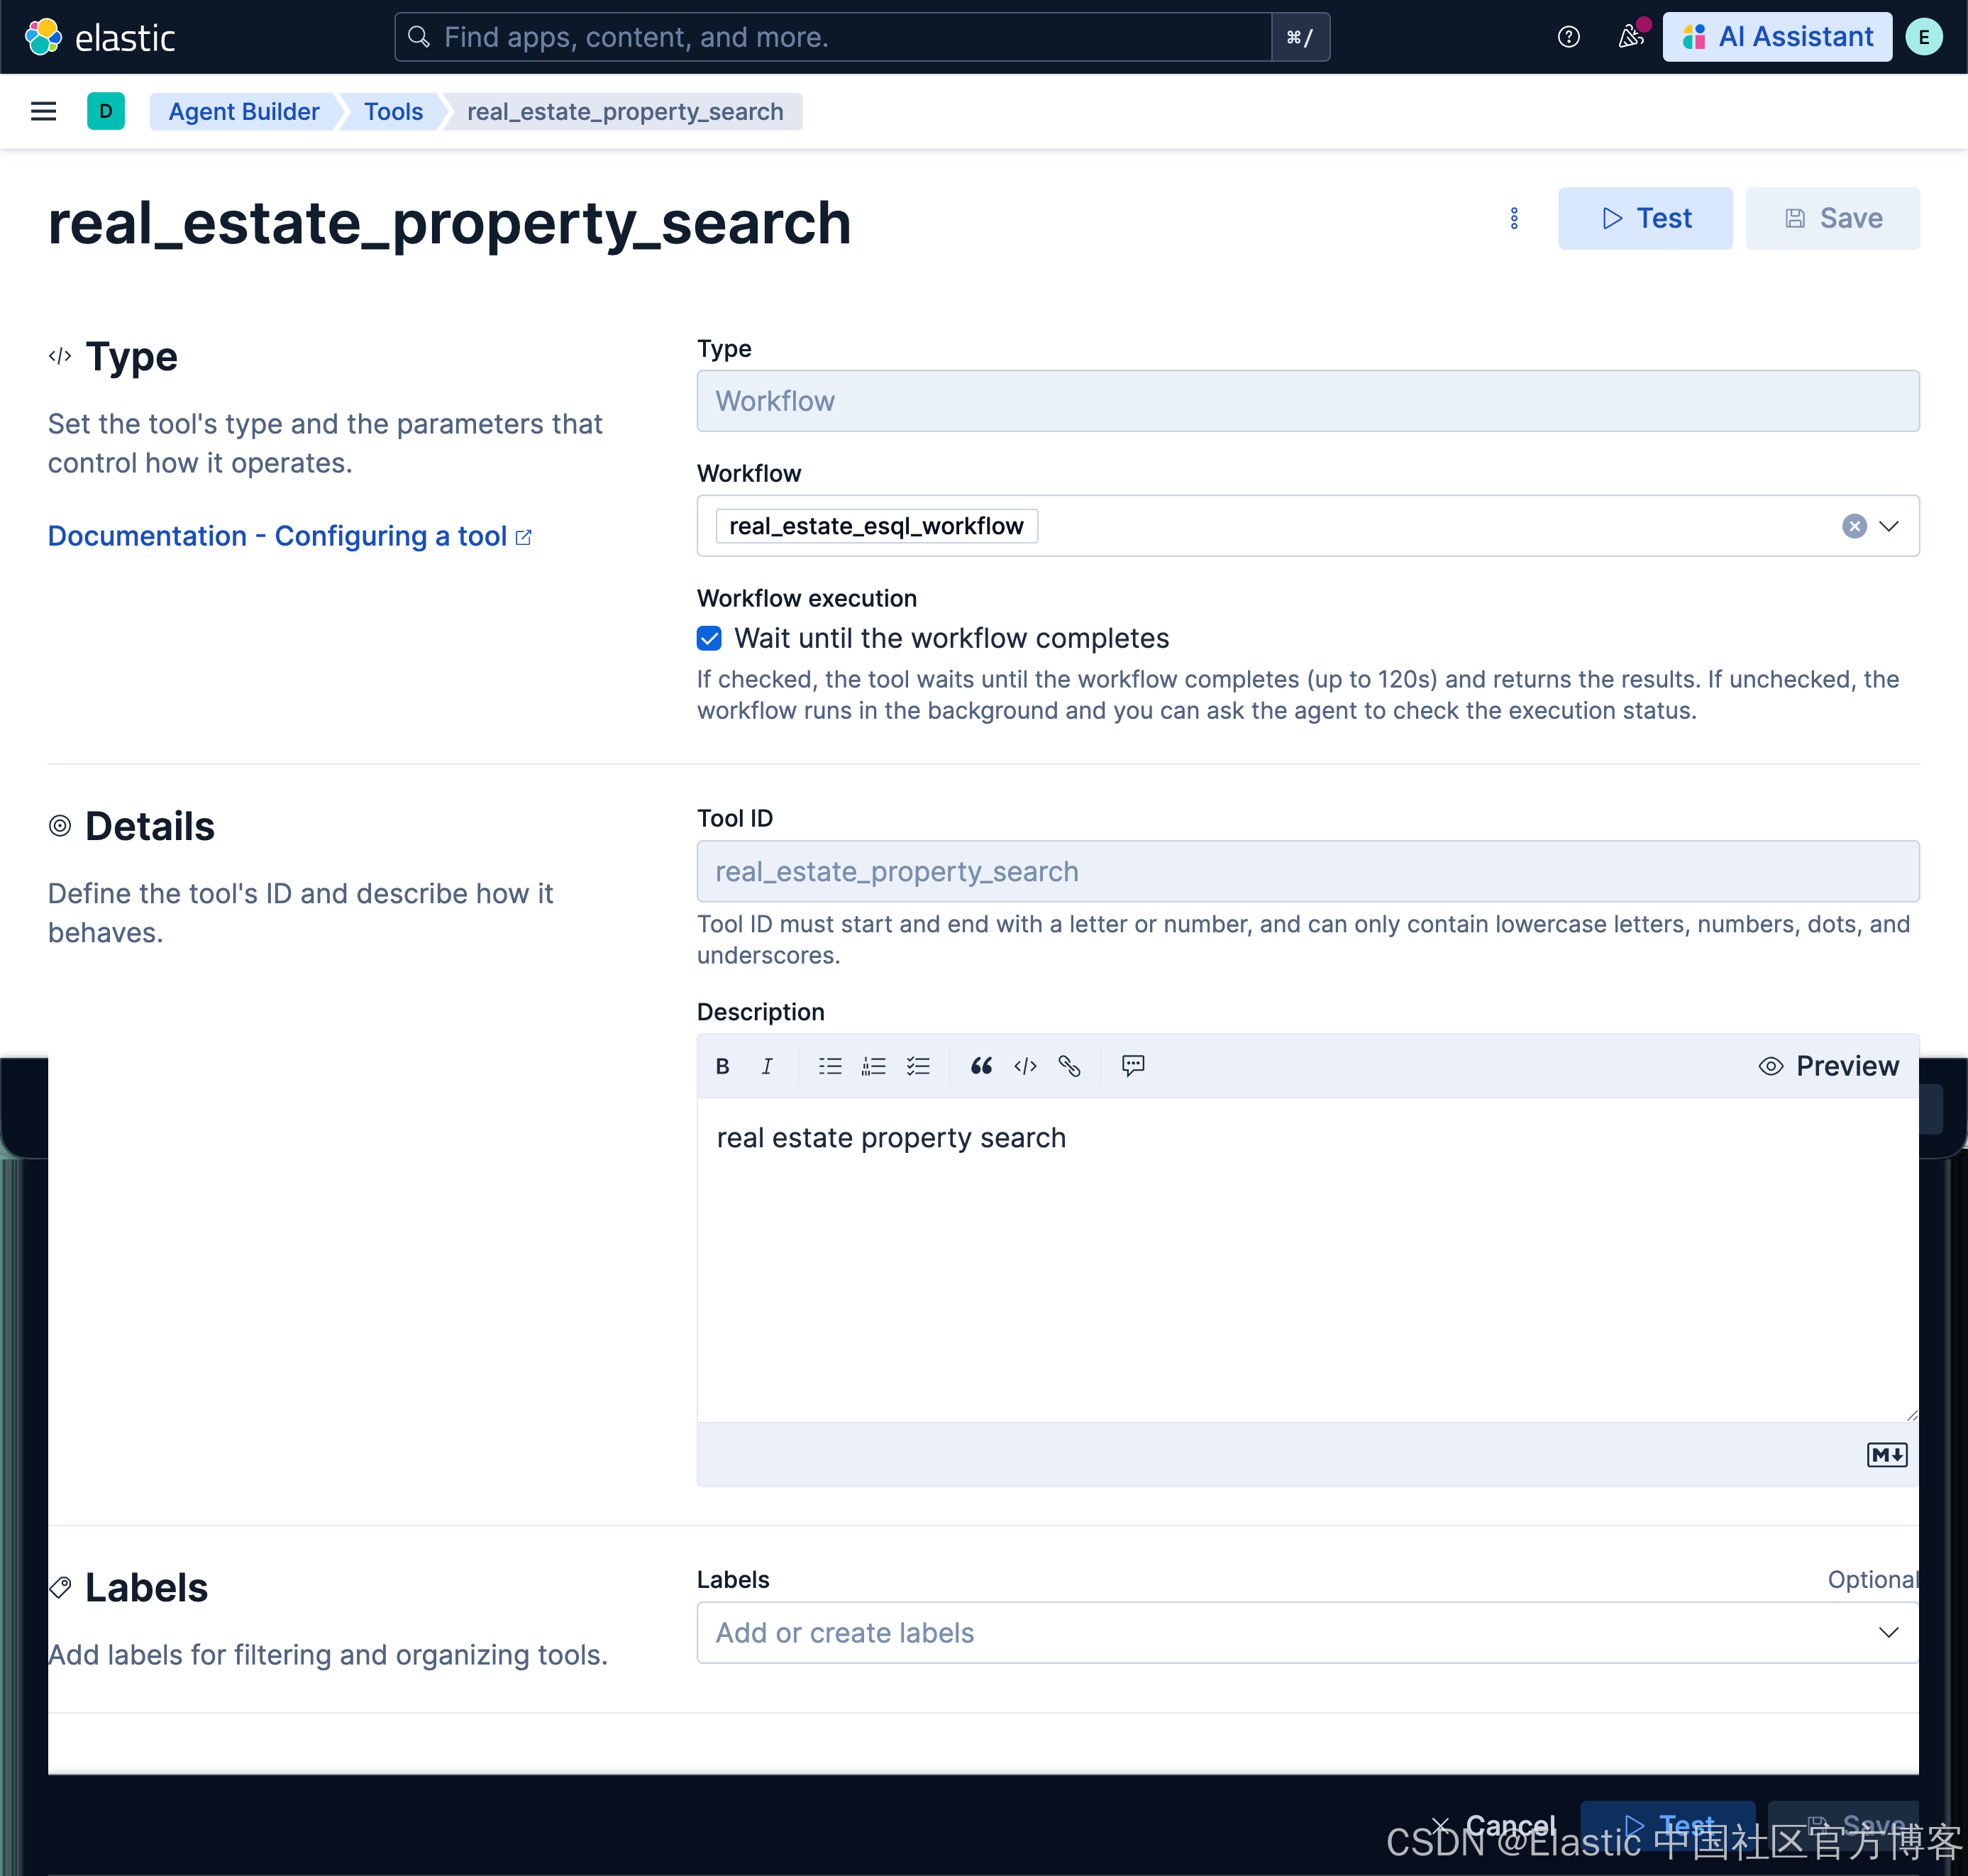Insert an unordered bullet list
1968x1876 pixels.
point(829,1066)
